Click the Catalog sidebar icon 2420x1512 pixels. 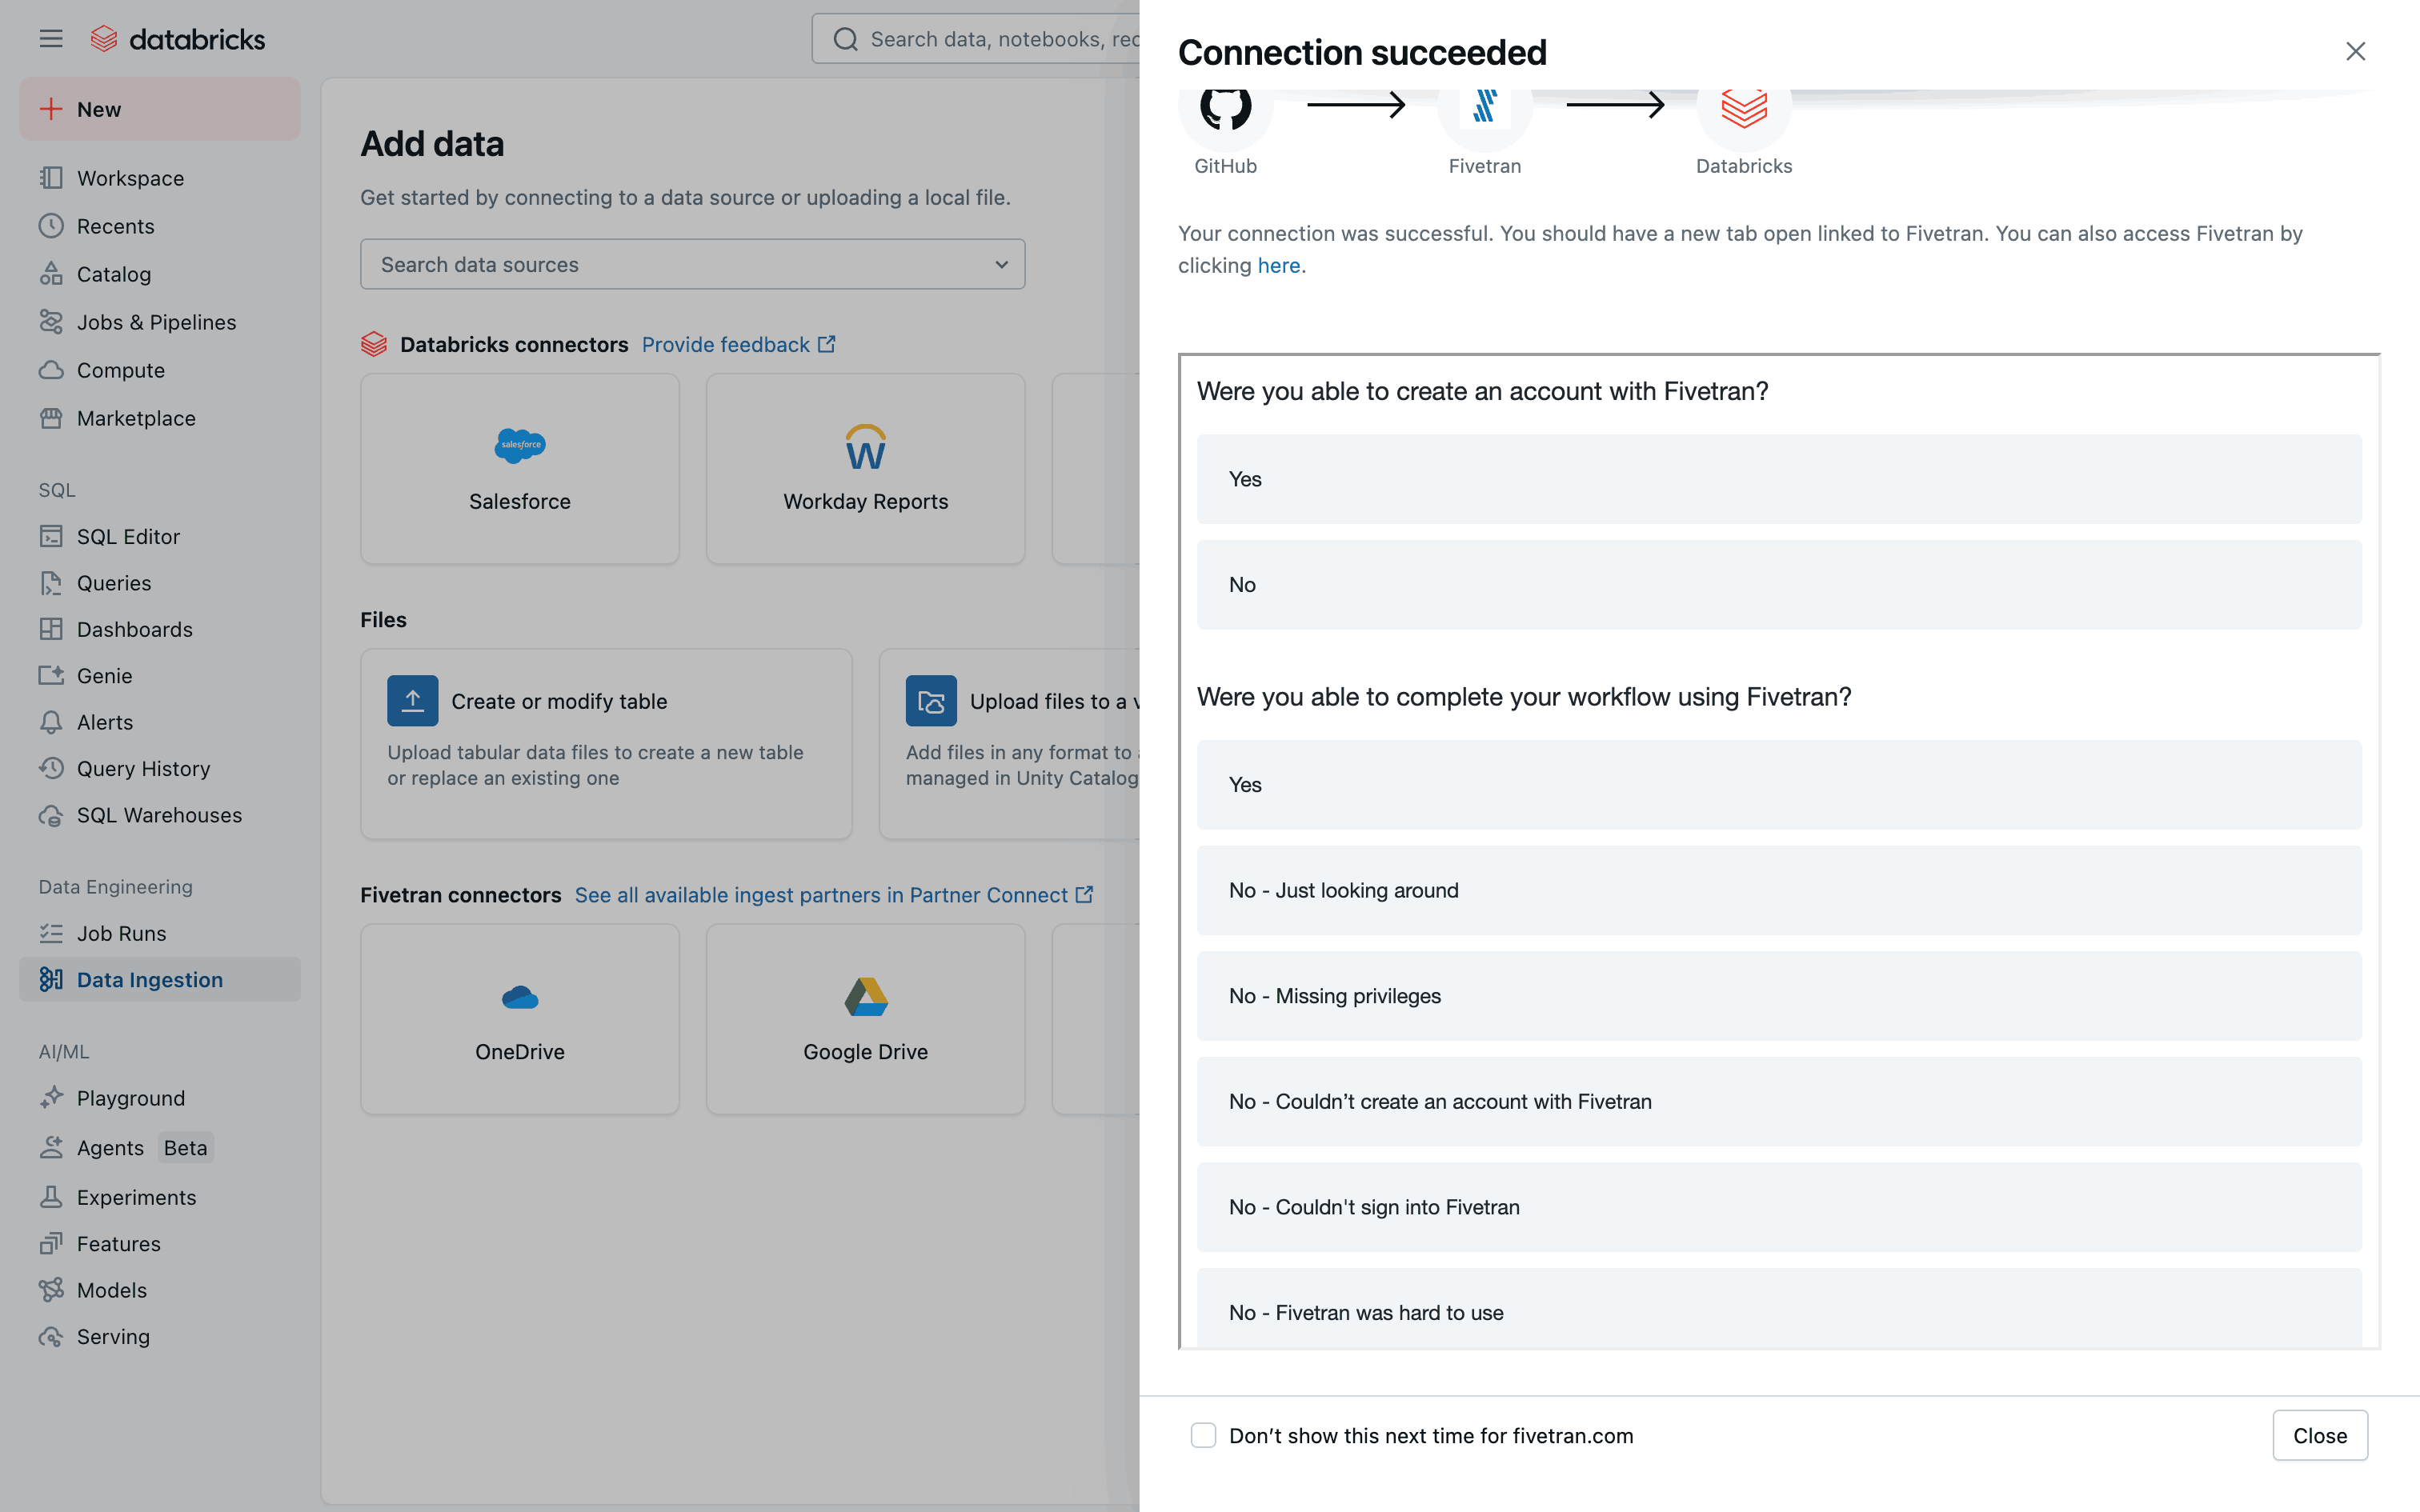click(51, 274)
